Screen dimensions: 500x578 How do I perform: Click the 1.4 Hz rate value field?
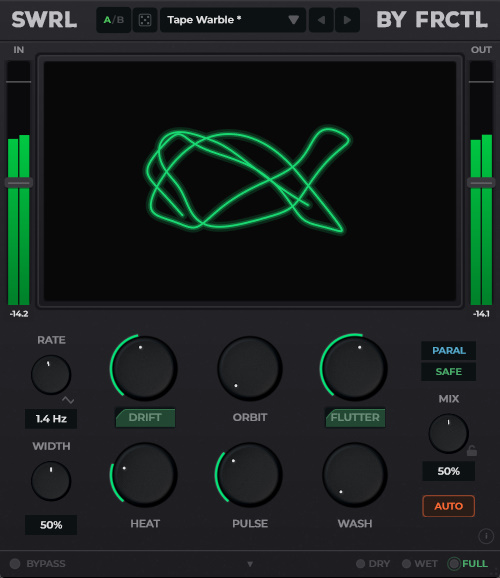pos(51,419)
